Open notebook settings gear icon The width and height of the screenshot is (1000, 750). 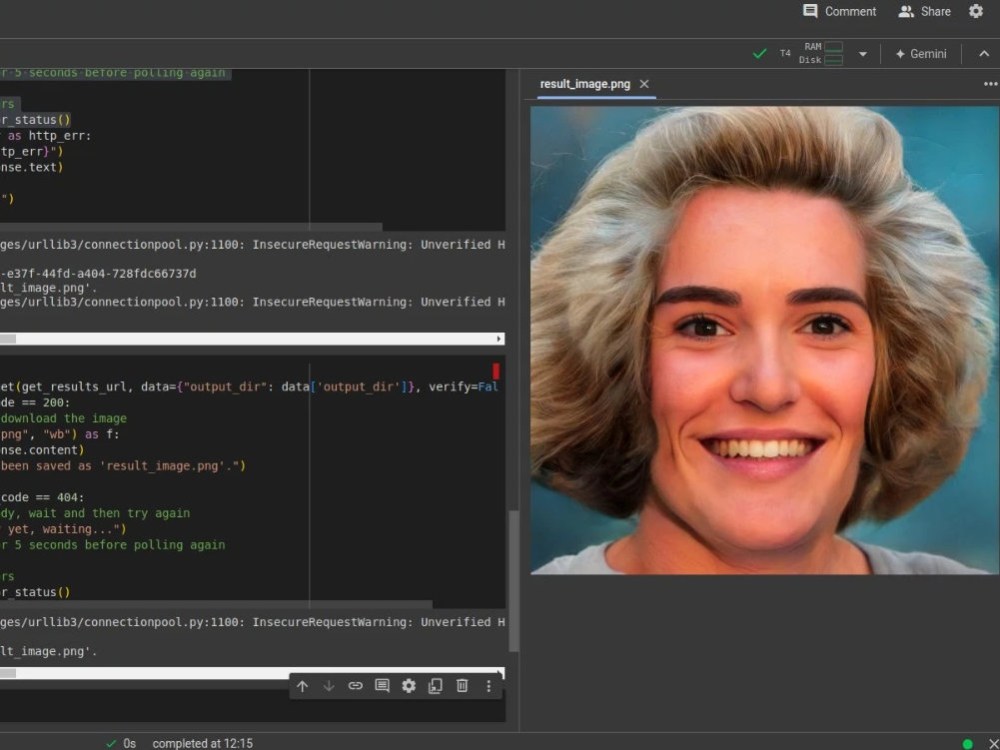(976, 11)
